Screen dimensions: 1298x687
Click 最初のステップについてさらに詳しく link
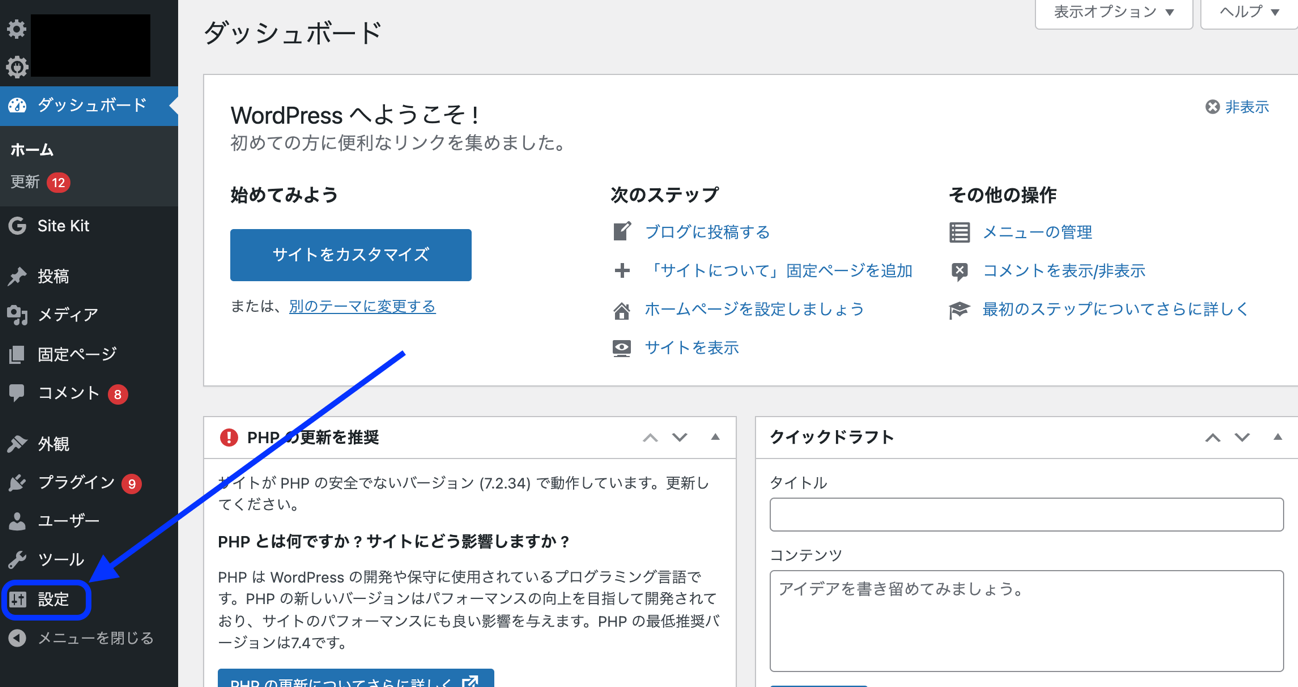tap(1116, 310)
